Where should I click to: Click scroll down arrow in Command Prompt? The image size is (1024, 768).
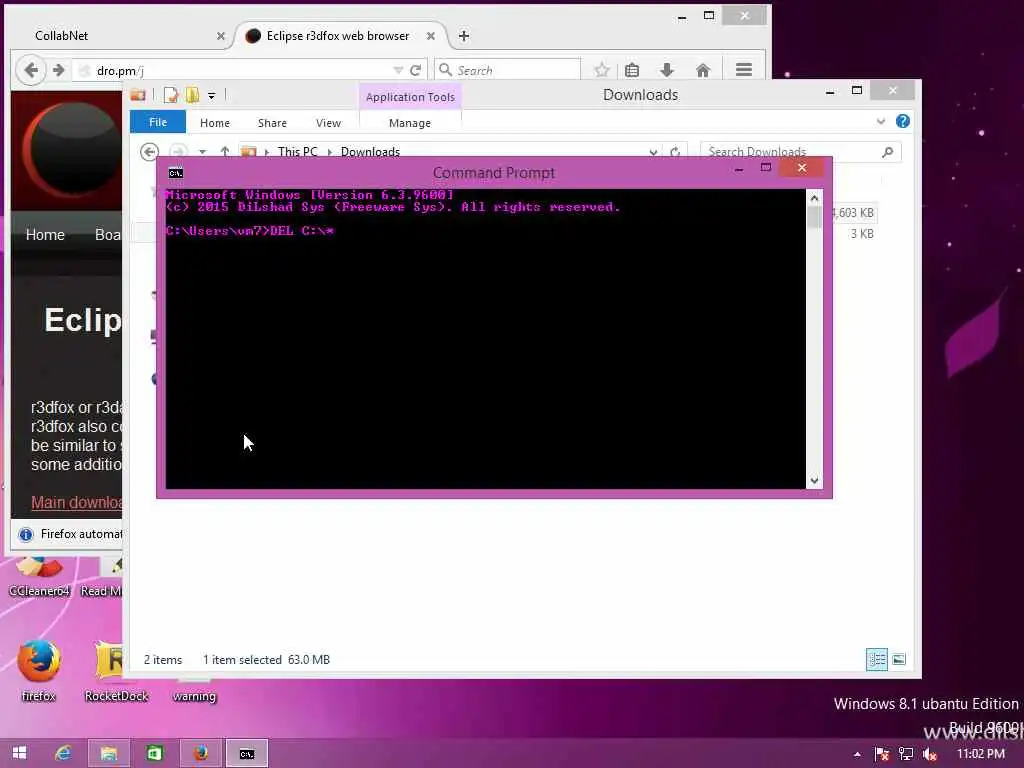pyautogui.click(x=814, y=481)
